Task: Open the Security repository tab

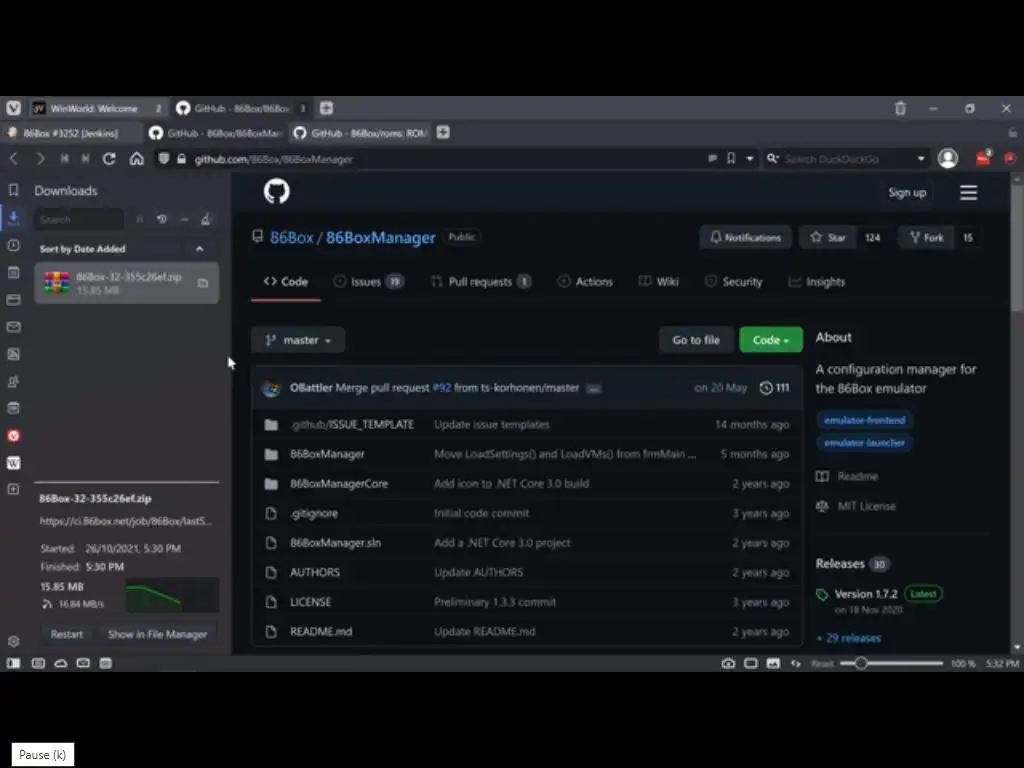Action: pyautogui.click(x=733, y=281)
